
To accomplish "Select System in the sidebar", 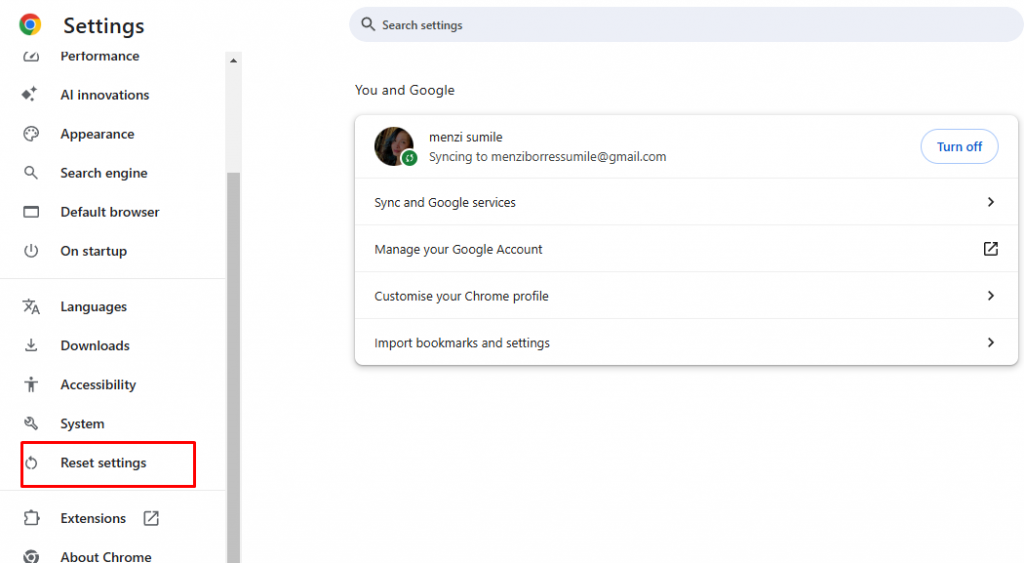I will click(x=82, y=424).
